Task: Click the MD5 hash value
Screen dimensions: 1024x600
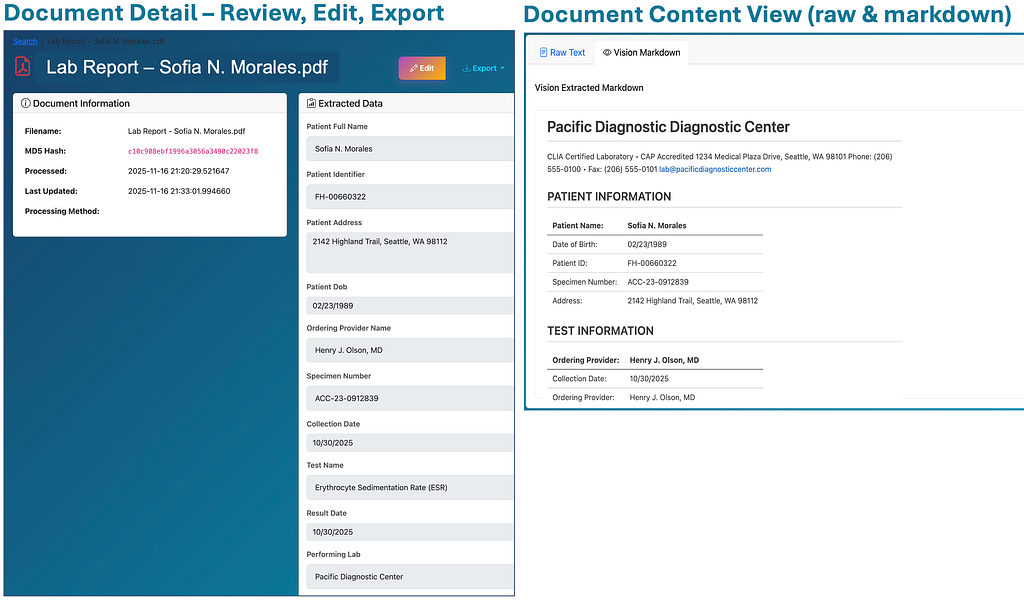Action: 193,151
